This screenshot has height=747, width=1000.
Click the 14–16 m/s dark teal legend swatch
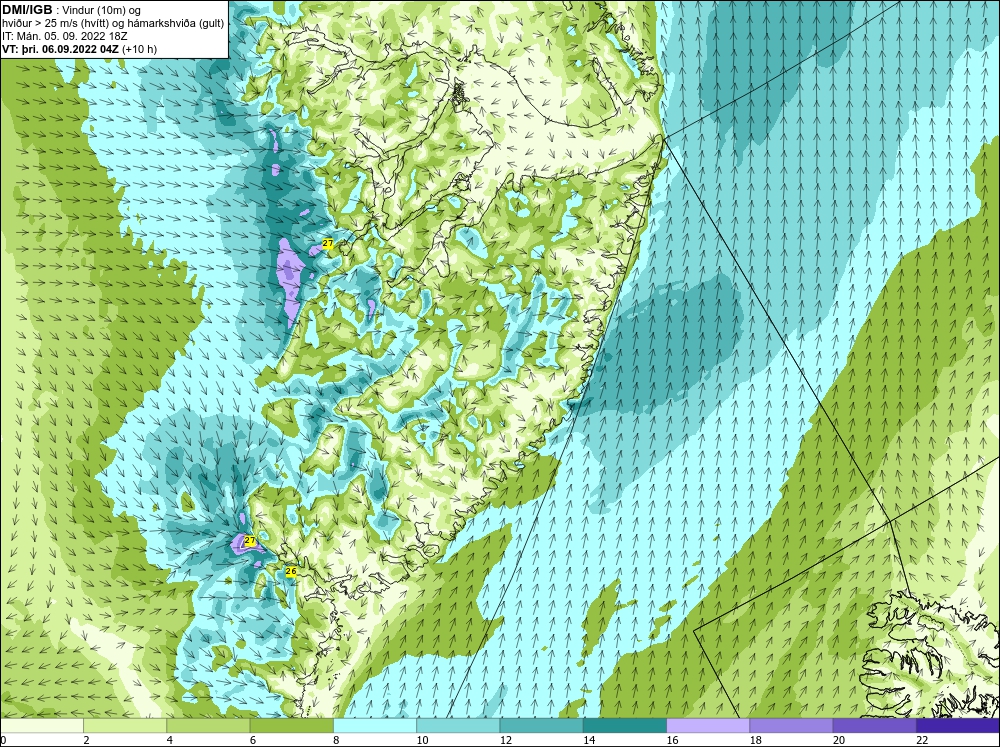pos(625,726)
